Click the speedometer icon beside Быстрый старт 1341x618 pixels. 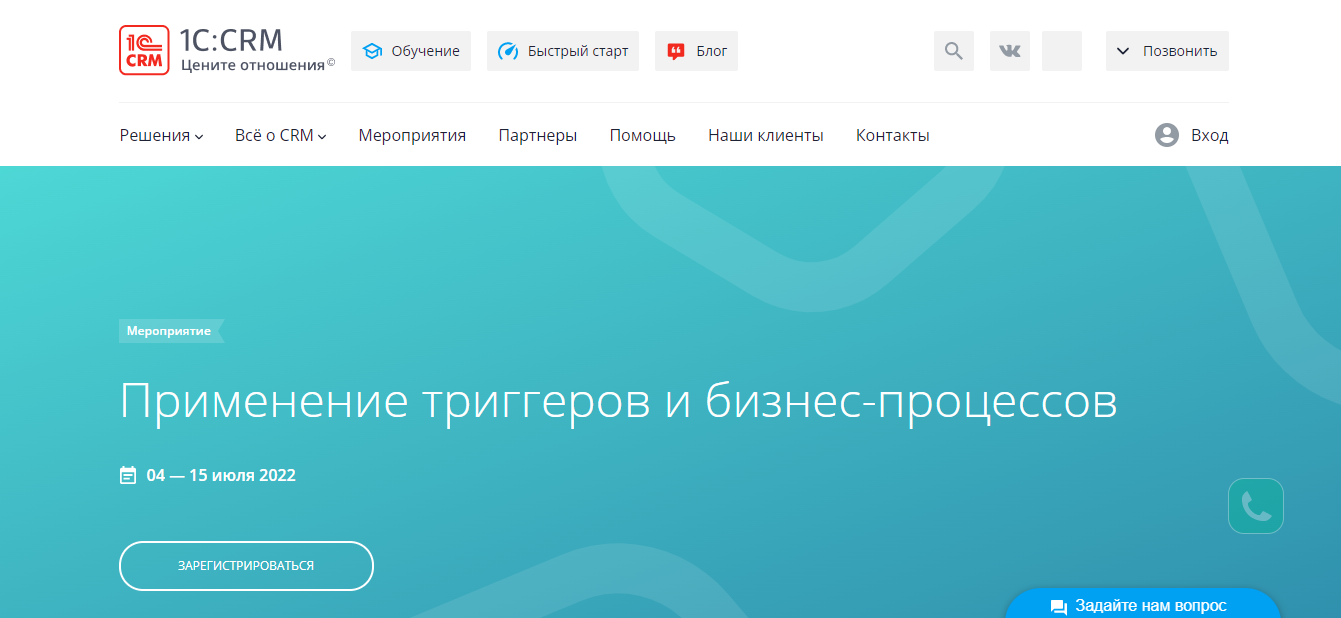(507, 50)
